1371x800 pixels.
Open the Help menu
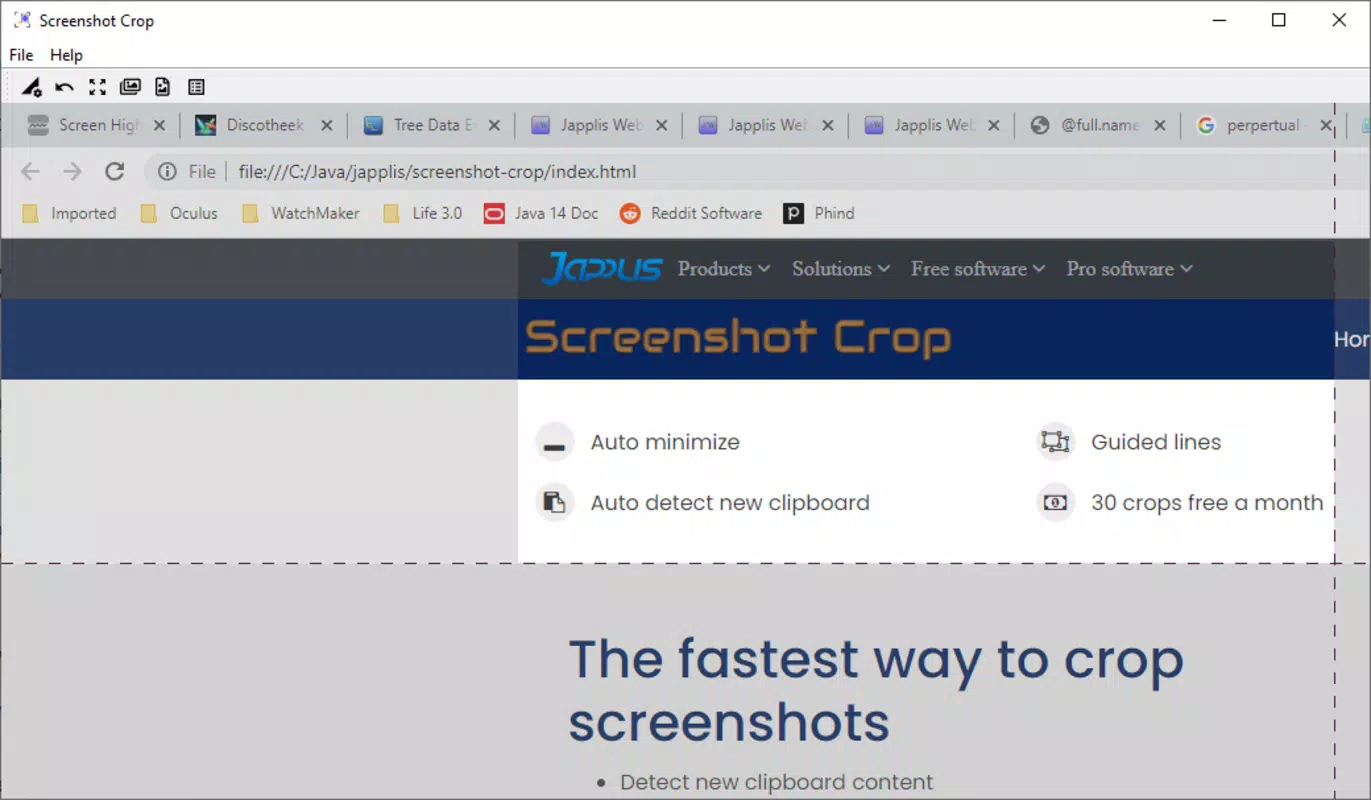[x=67, y=55]
